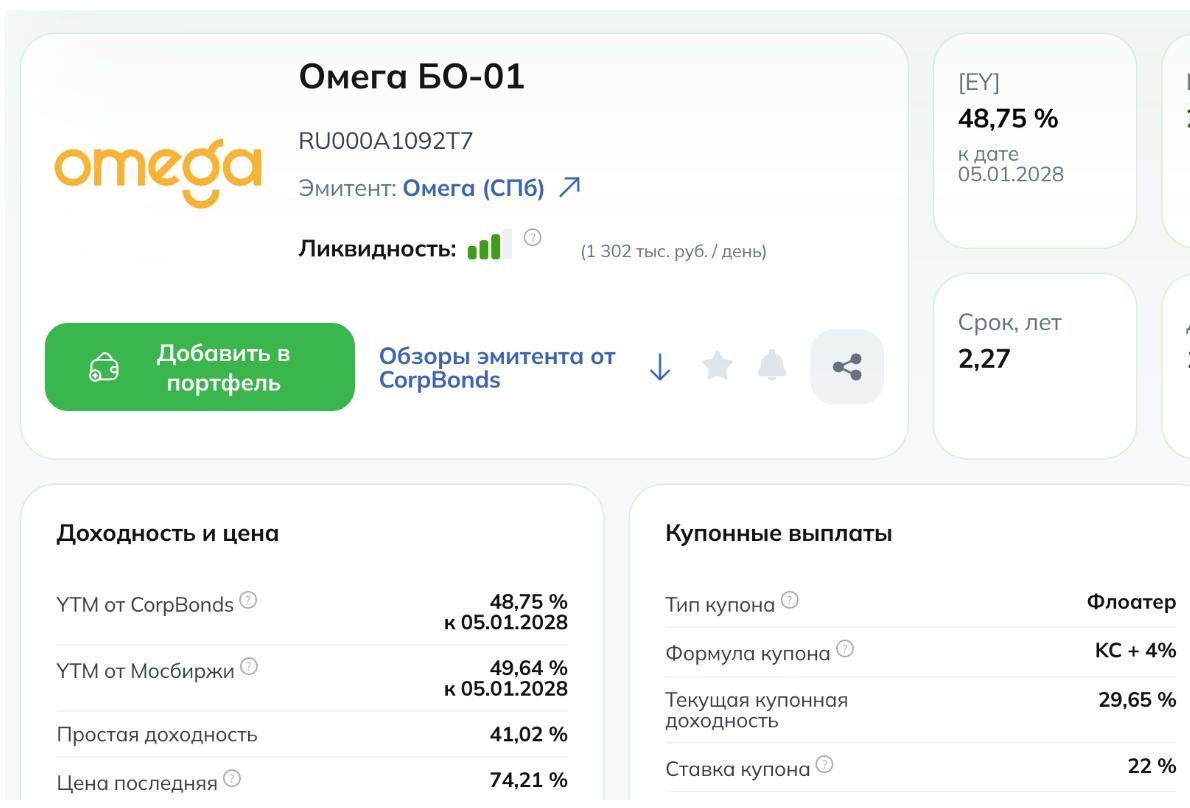The image size is (1190, 808).
Task: Open Обзоры эмитента от CorpBonds link
Action: pos(497,368)
